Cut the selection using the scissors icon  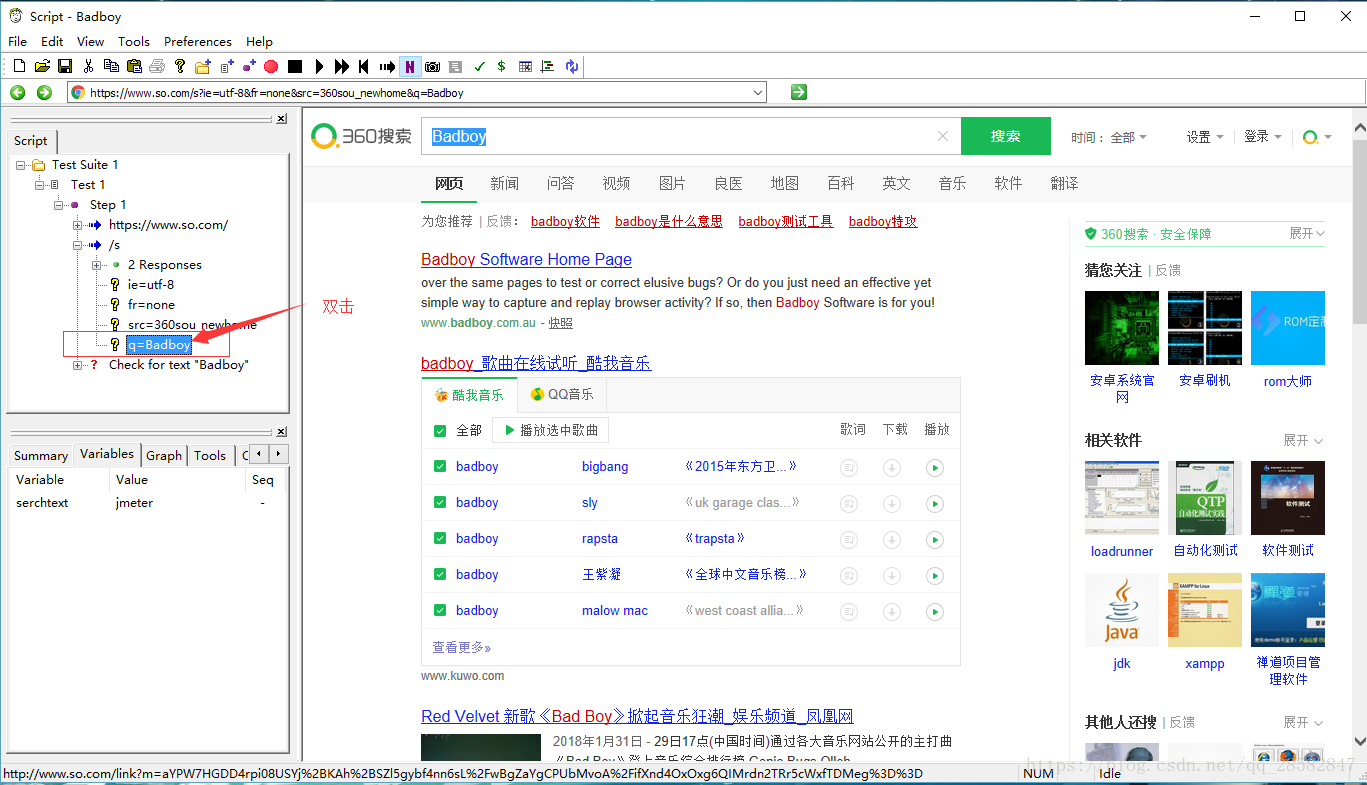click(88, 66)
